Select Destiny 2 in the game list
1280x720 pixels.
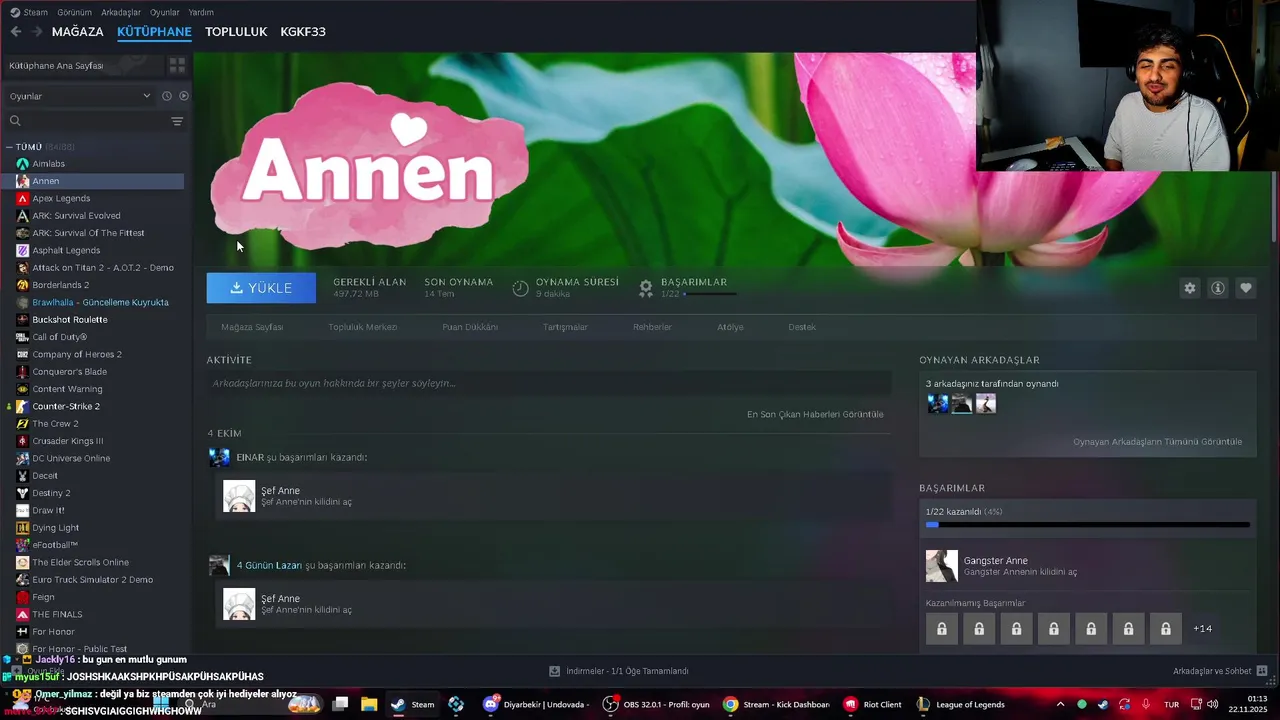point(51,493)
